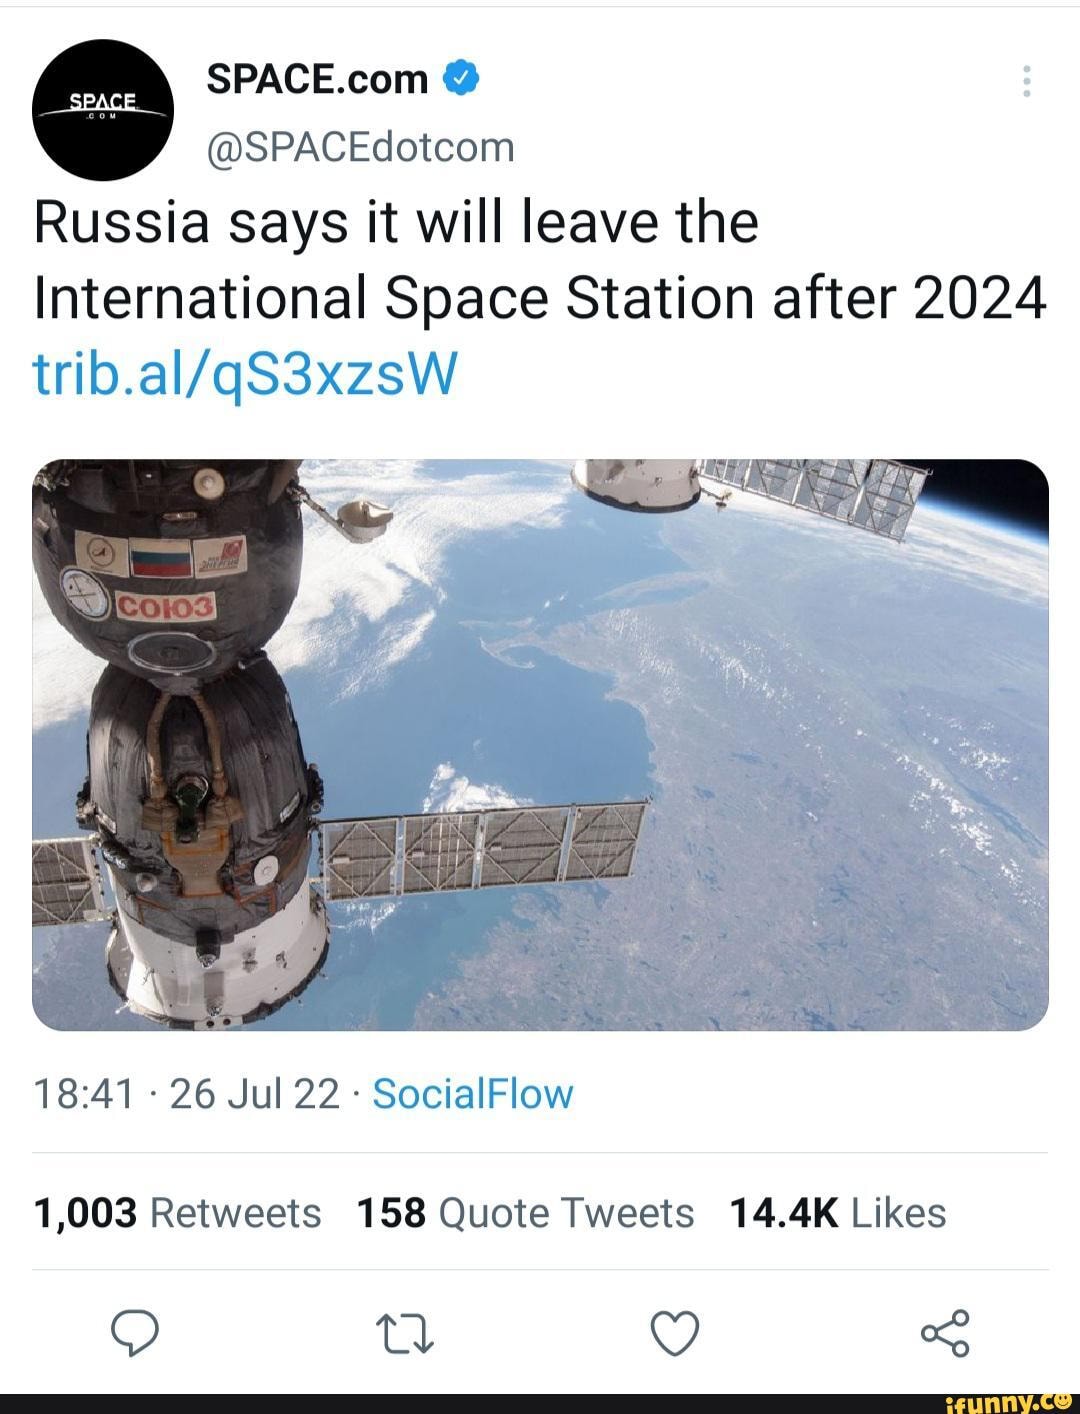Screen dimensions: 1080x1414
Task: Click the reply speech bubble icon
Action: click(134, 1333)
